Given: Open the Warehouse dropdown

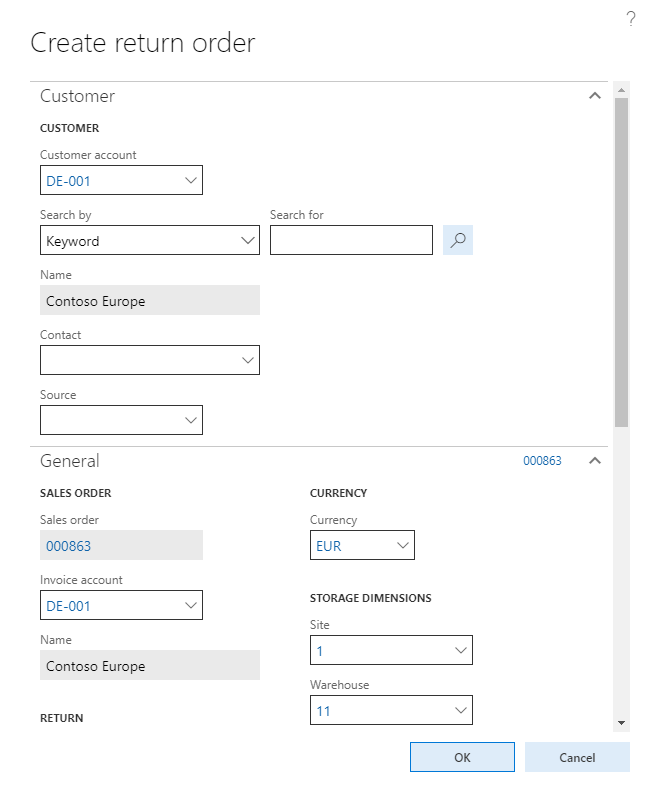Looking at the screenshot, I should click(461, 710).
